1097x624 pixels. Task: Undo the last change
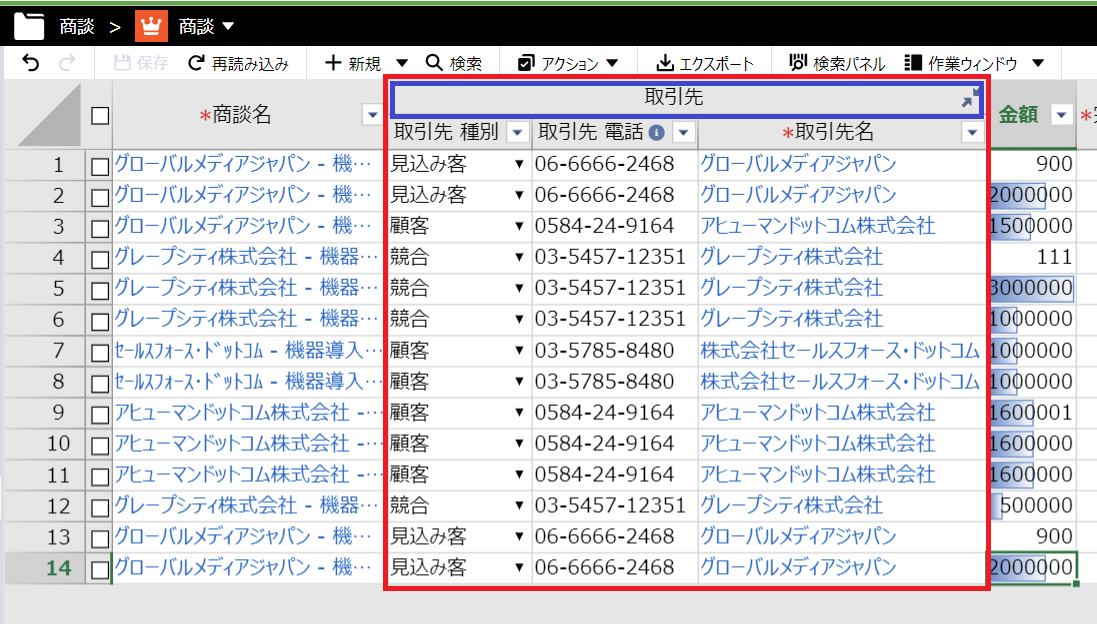(31, 63)
